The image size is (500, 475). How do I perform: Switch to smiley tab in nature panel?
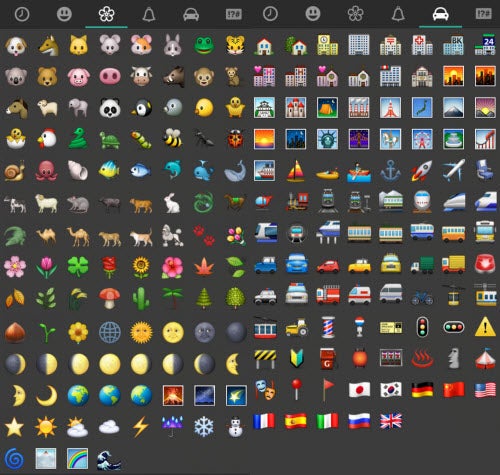tap(64, 14)
